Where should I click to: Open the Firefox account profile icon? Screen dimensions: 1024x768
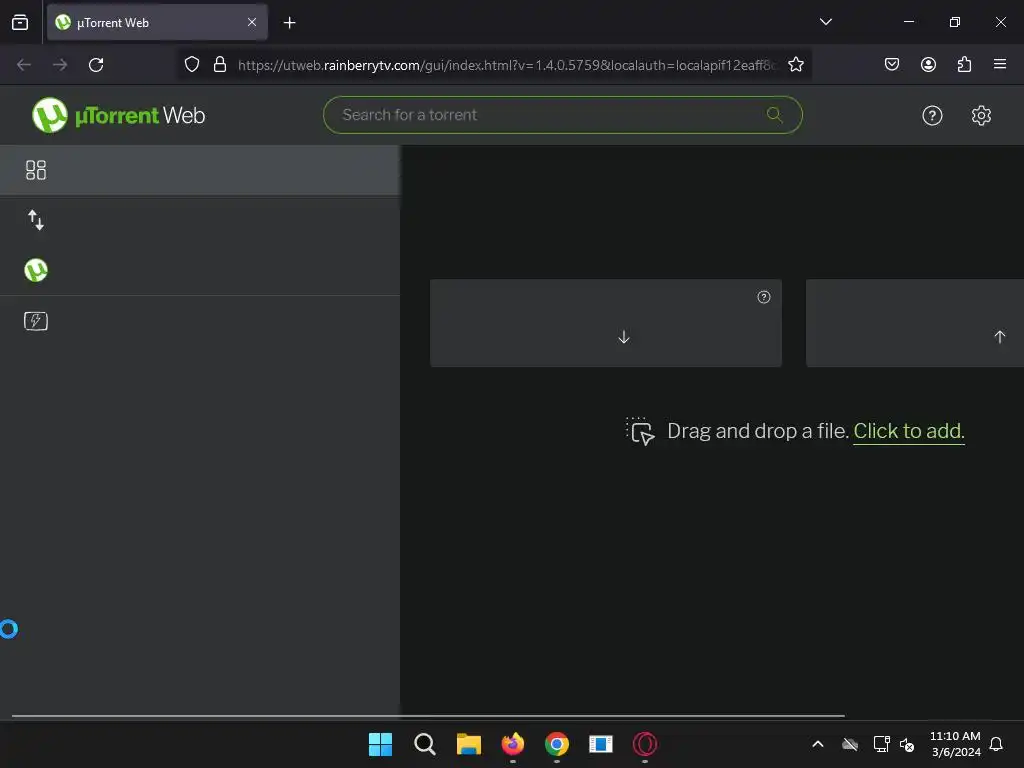[x=928, y=64]
